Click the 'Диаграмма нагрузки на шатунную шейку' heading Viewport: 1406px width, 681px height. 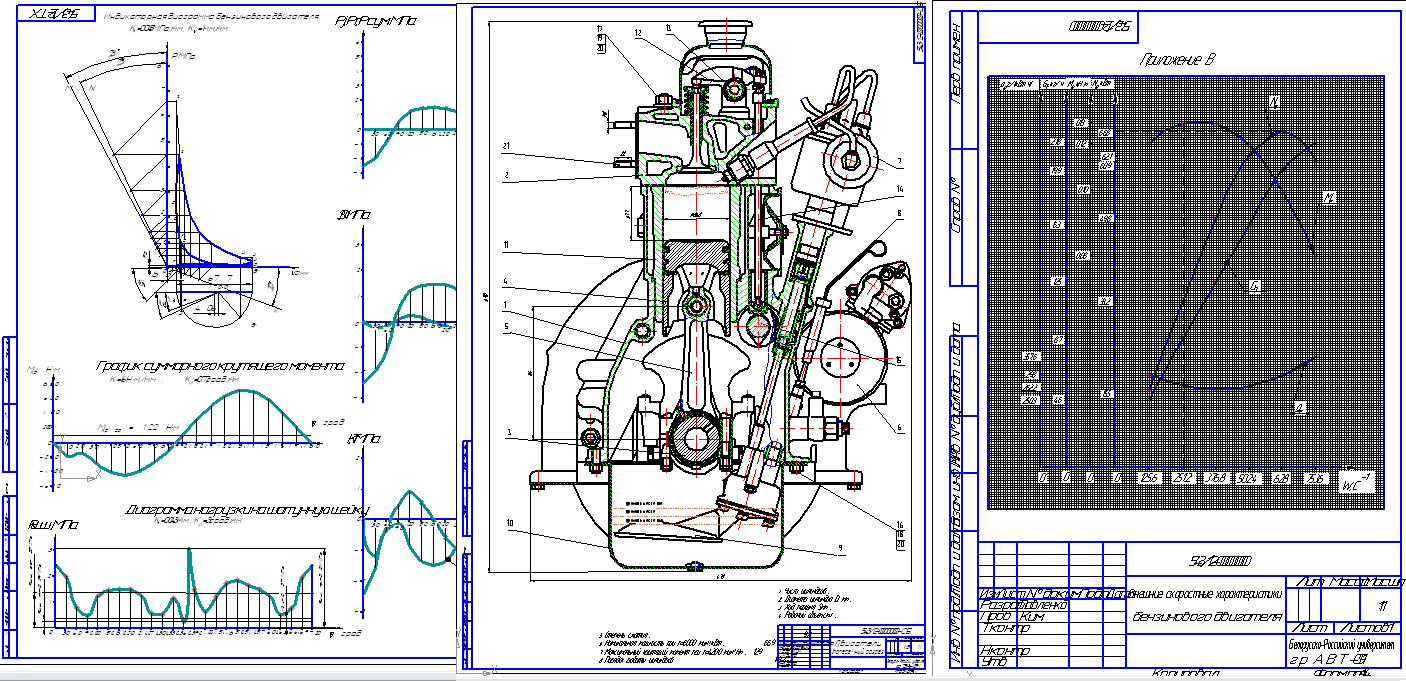[x=248, y=510]
